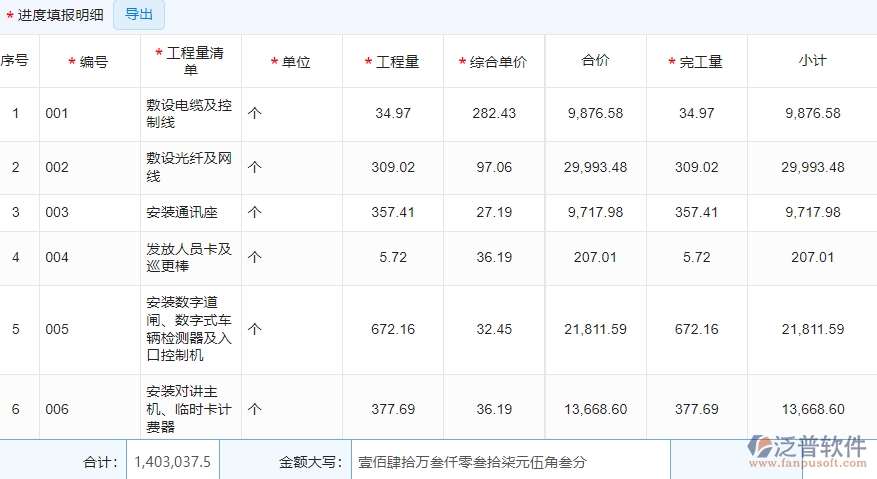877x479 pixels.
Task: Click the 合价 column header
Action: tap(595, 60)
